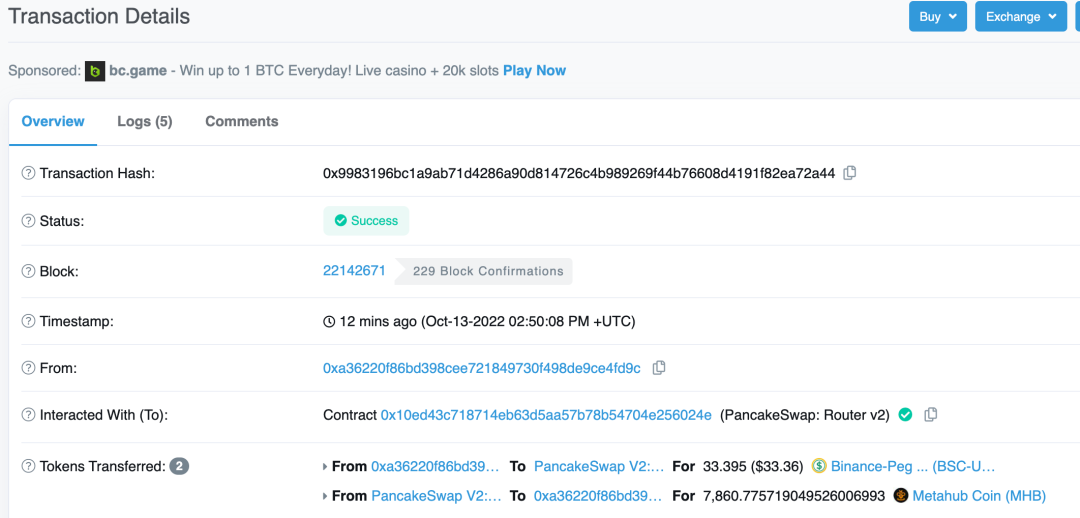The image size is (1080, 518).
Task: Click the help icon beside Tokens Transferred
Action: 28,466
